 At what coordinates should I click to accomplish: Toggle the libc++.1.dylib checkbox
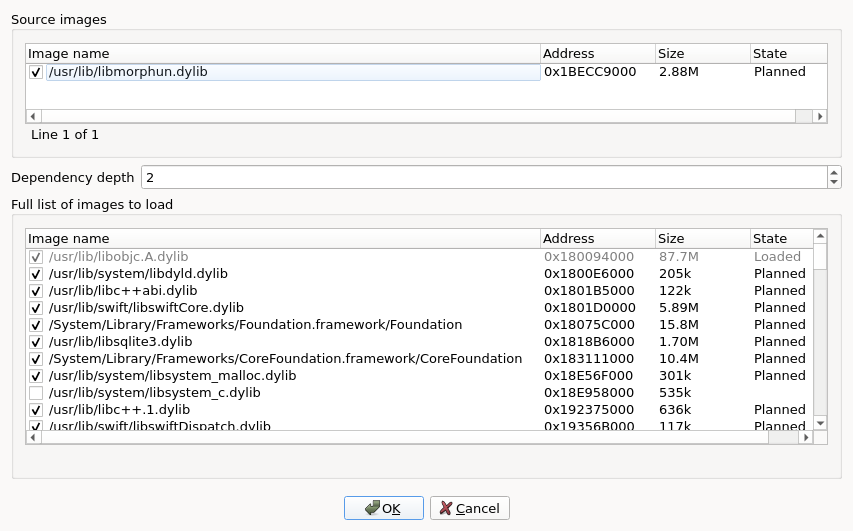point(36,410)
